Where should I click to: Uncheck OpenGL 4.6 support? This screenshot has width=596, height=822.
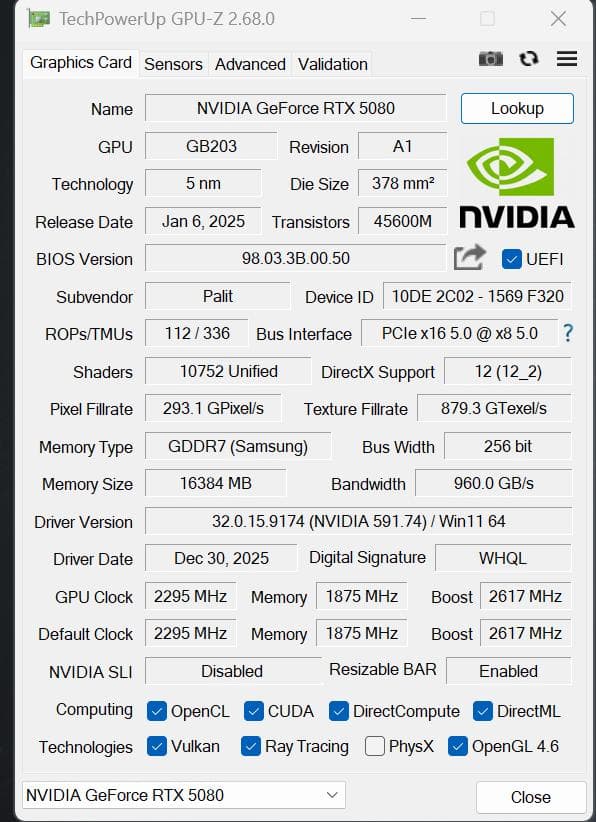tap(457, 746)
